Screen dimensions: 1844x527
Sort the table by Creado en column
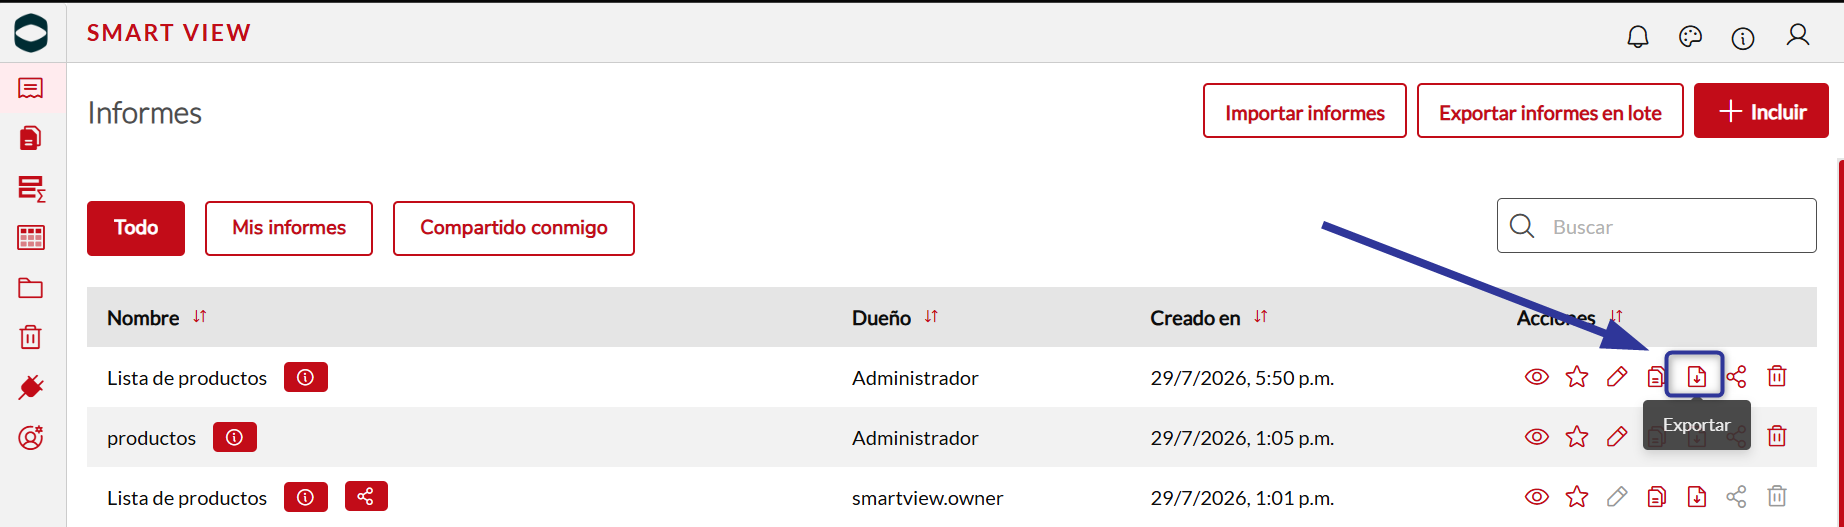point(1260,316)
